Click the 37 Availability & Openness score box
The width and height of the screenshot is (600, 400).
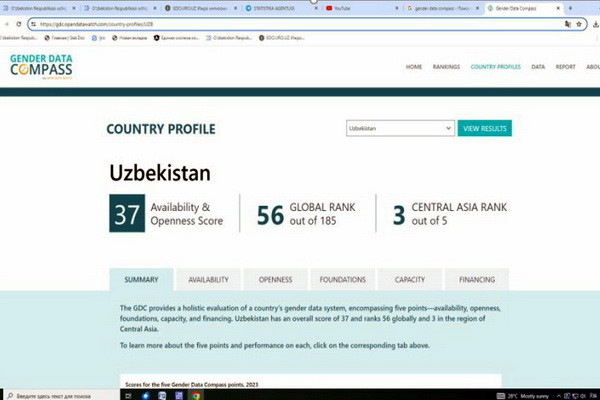click(127, 213)
